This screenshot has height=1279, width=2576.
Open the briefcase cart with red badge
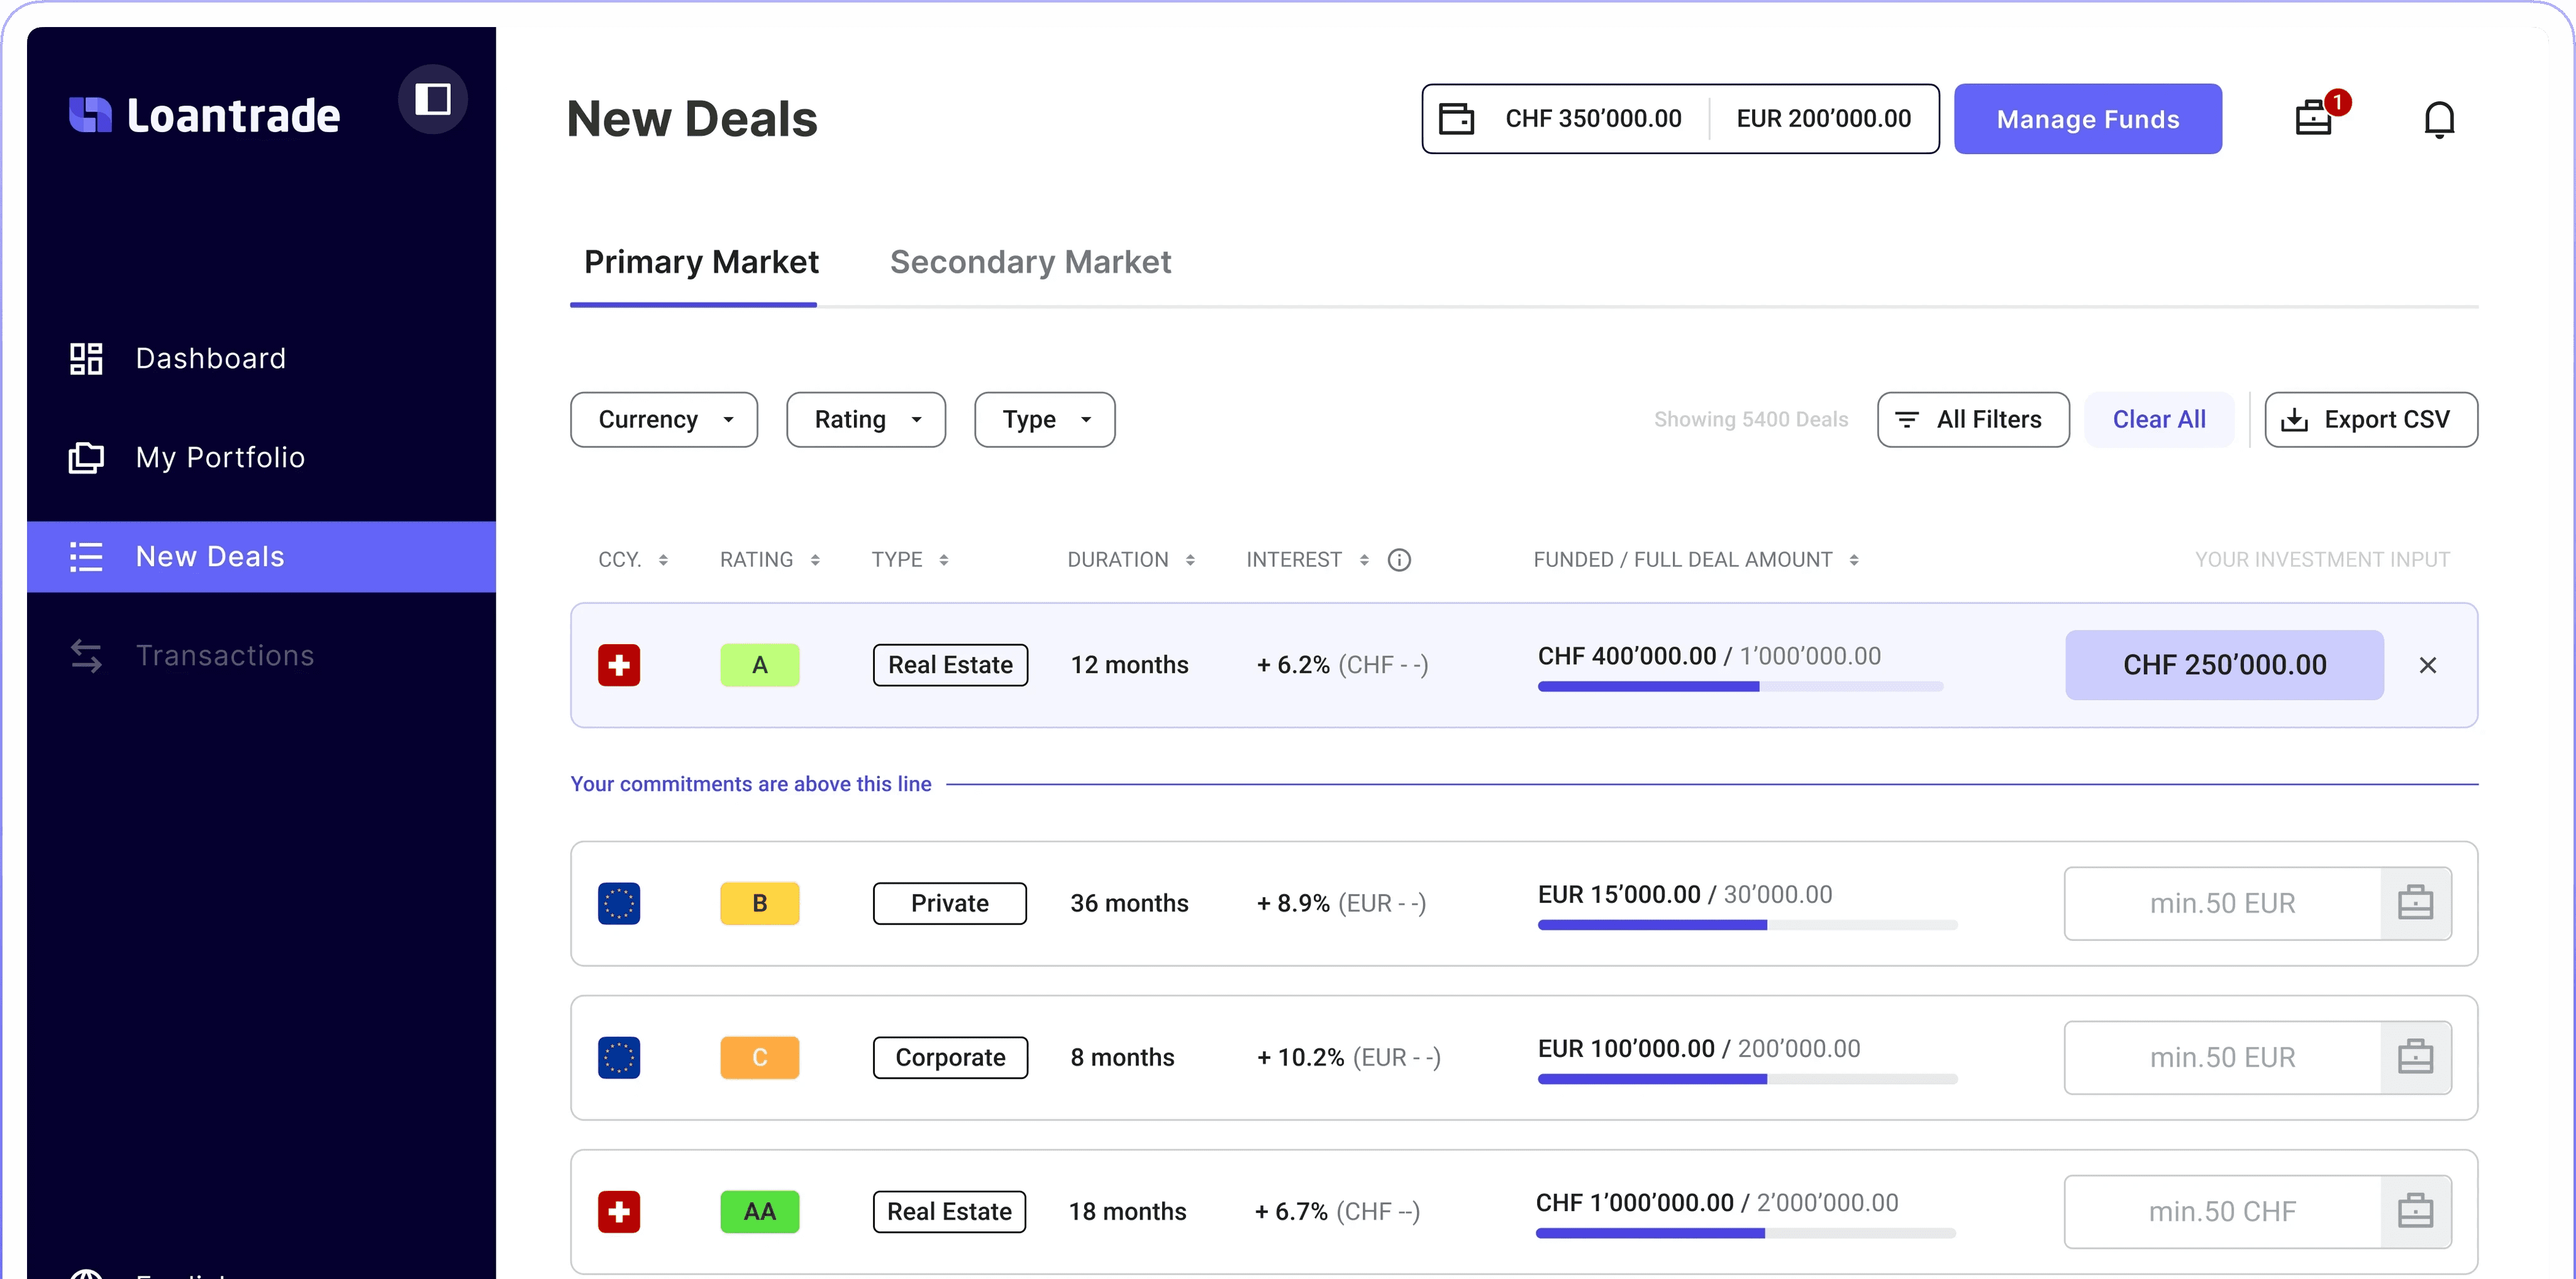coord(2314,118)
